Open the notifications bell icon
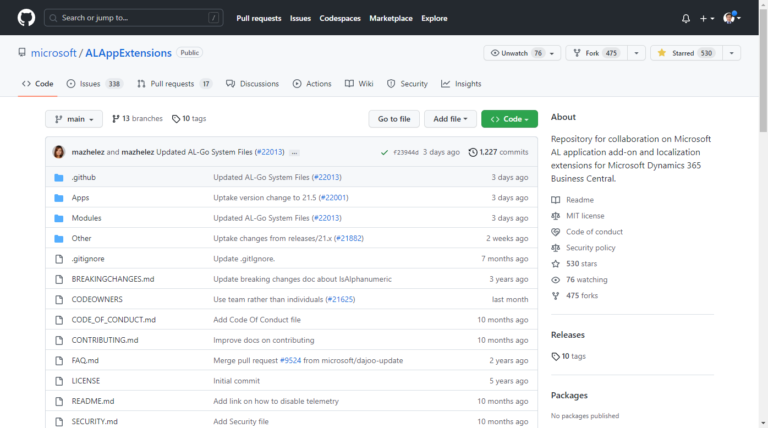Screen dimensions: 768x428 [686, 18]
